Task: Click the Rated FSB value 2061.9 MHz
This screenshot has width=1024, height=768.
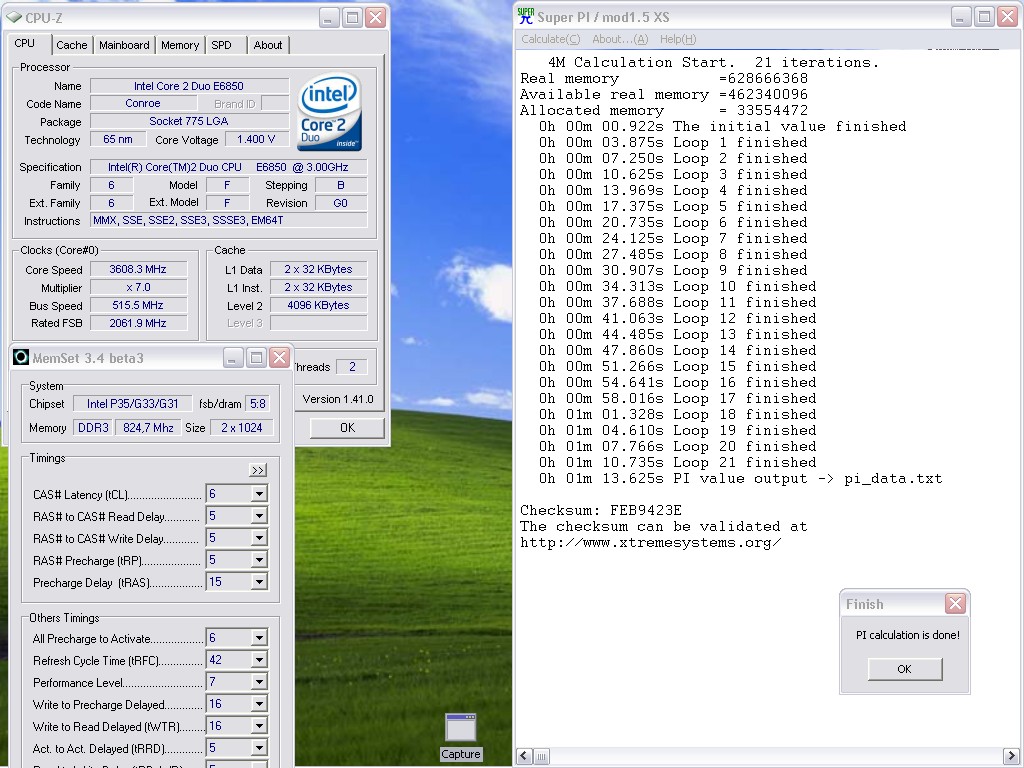Action: 138,323
